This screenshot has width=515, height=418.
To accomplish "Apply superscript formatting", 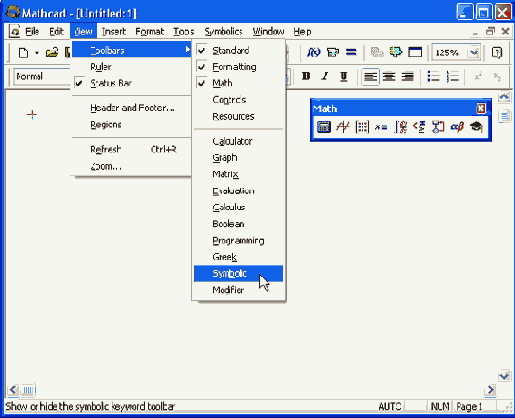I will point(478,77).
